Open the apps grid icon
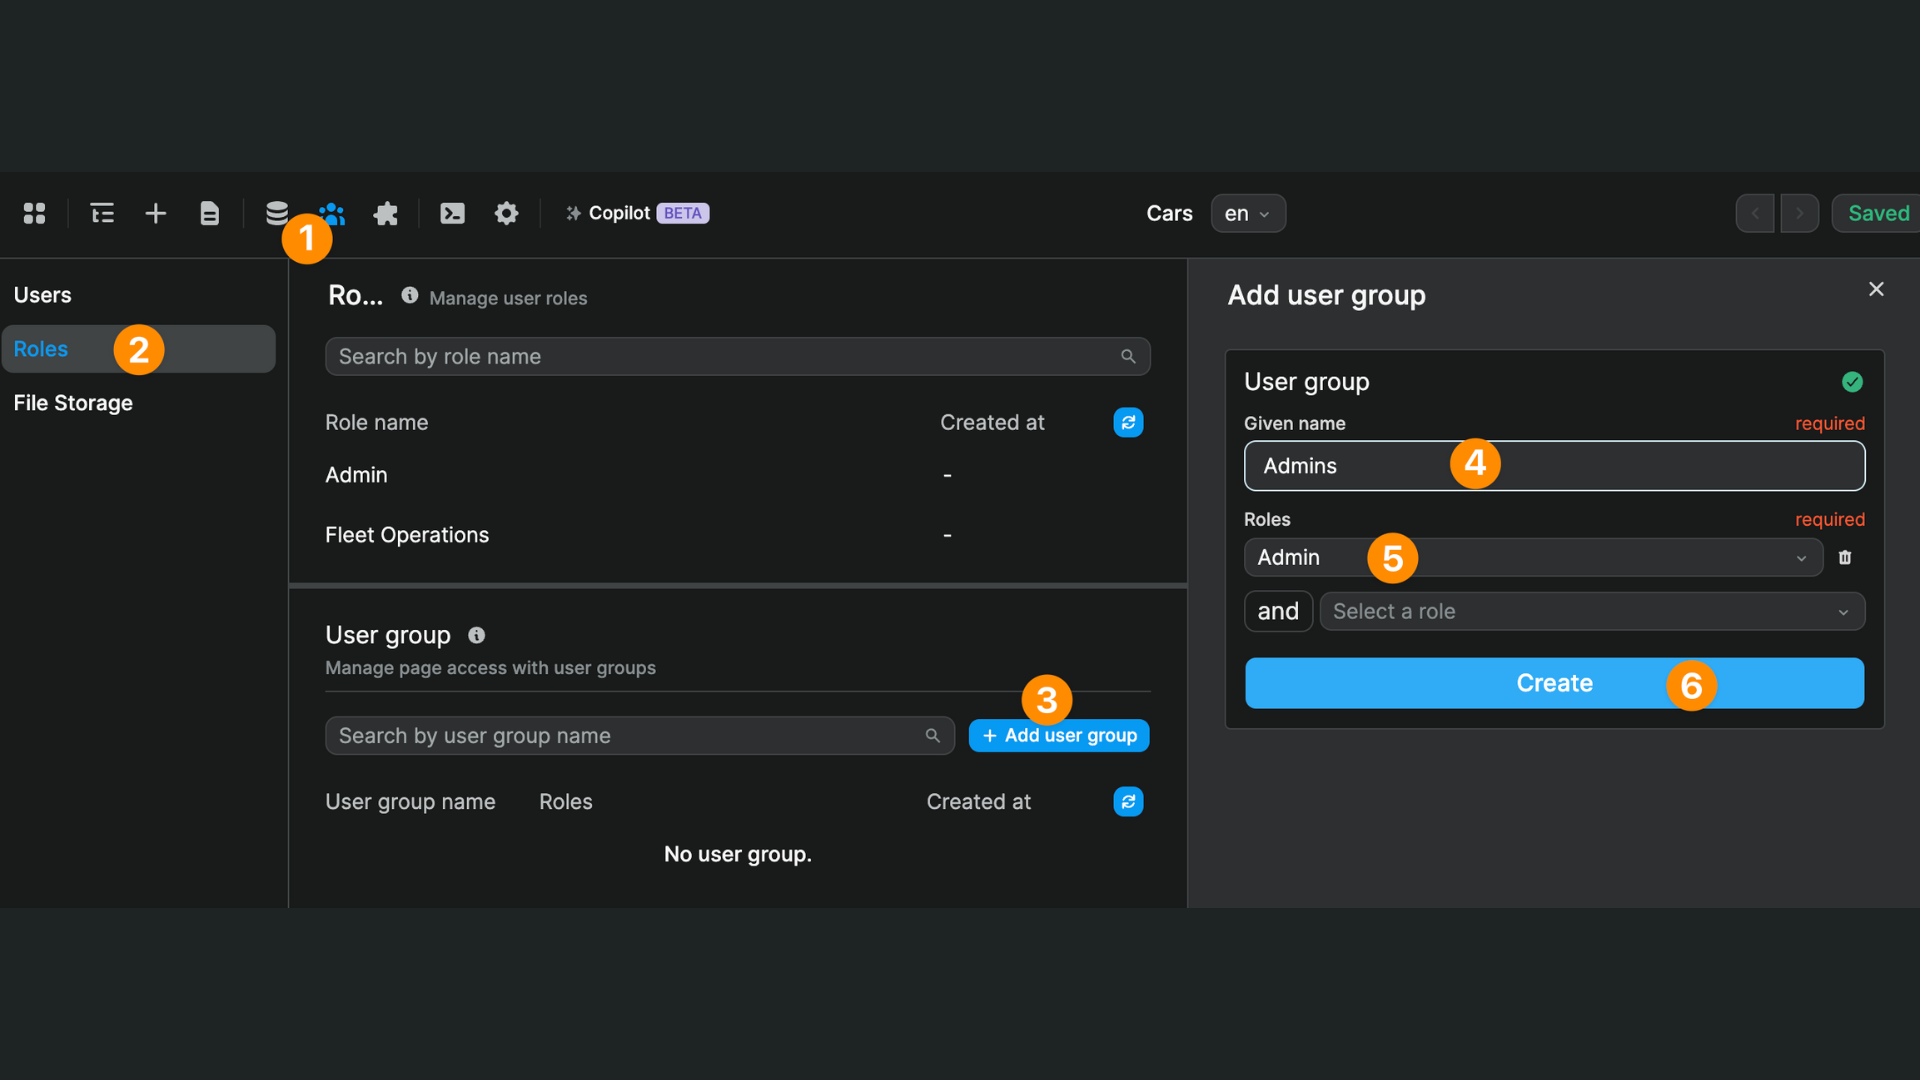 [x=33, y=213]
